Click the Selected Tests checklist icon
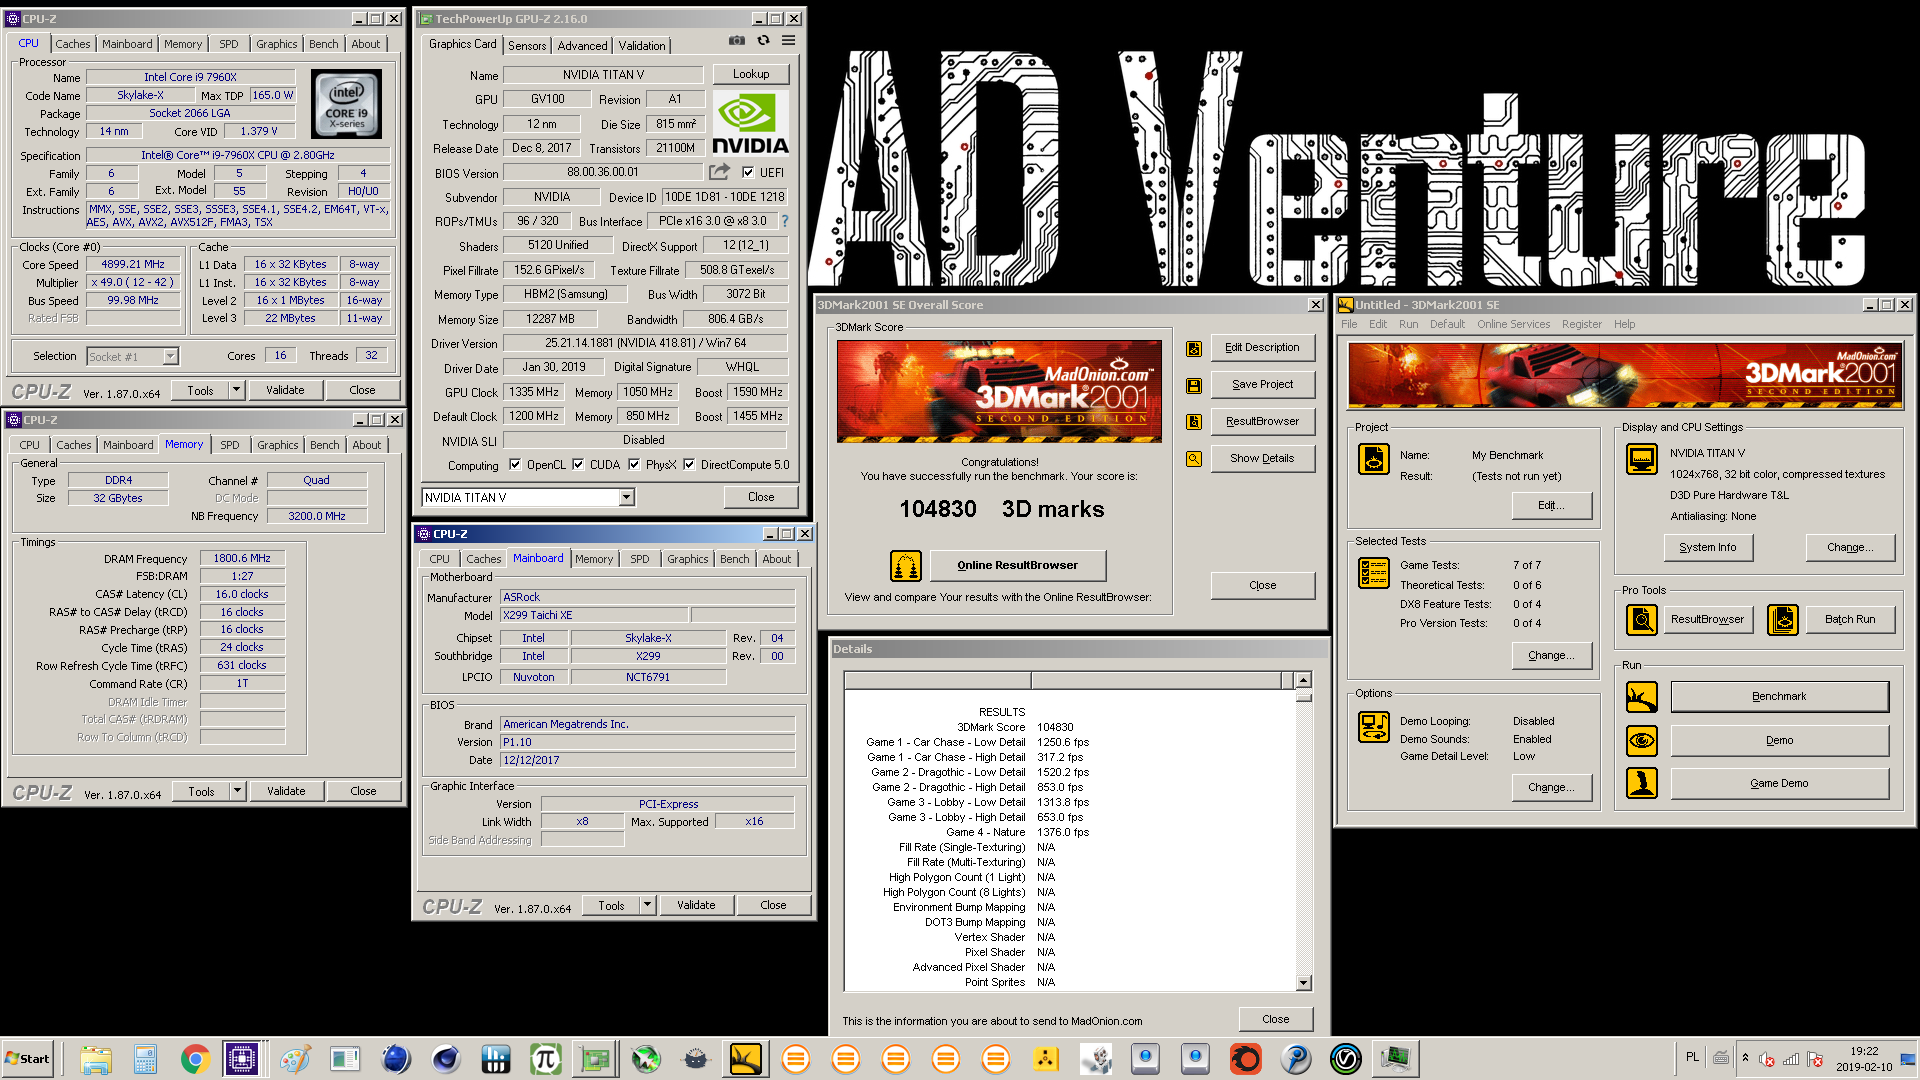This screenshot has height=1080, width=1920. [1374, 573]
